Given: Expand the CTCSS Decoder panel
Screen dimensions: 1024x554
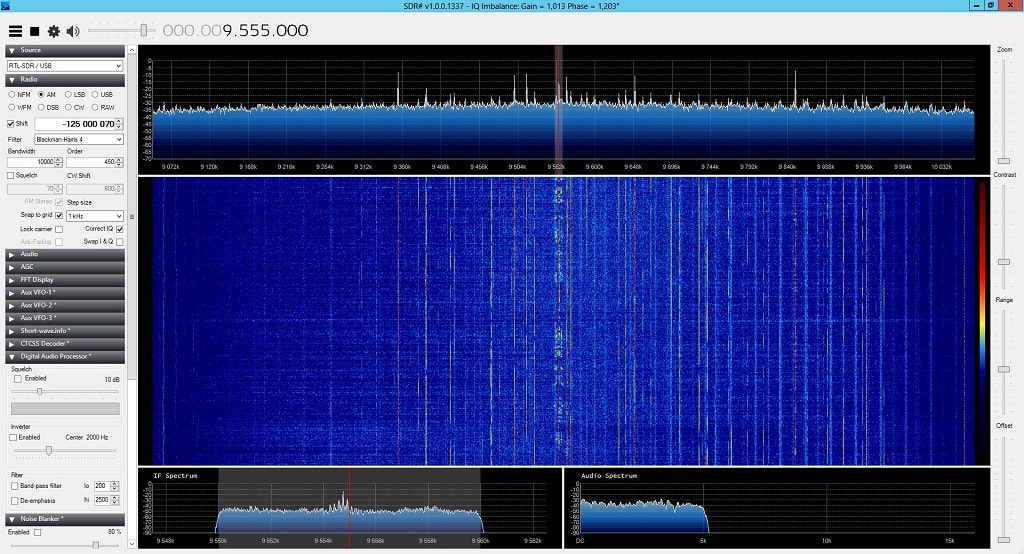Looking at the screenshot, I should click(65, 344).
